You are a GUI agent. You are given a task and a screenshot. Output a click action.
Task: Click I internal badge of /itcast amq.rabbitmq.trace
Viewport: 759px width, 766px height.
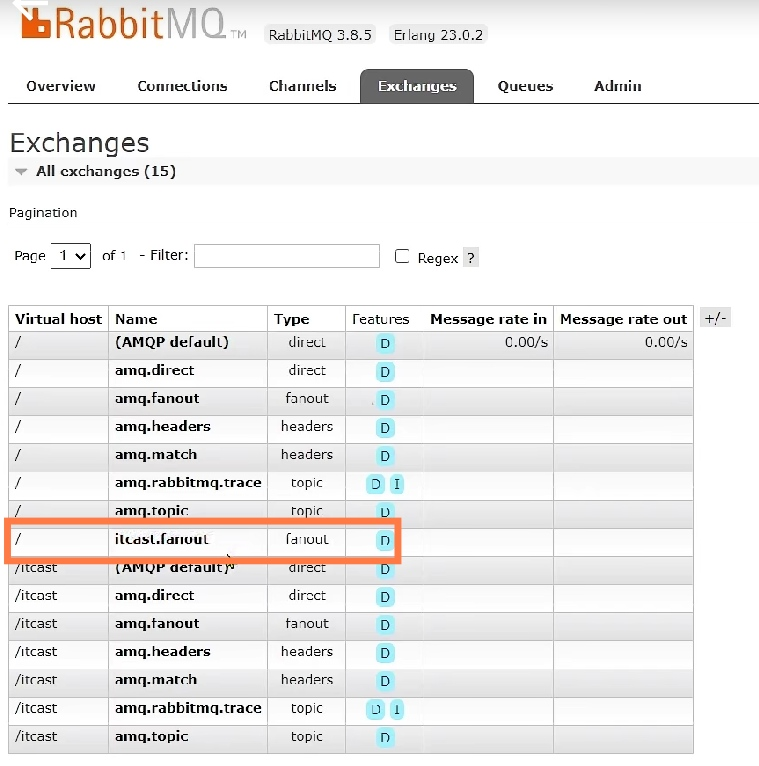pos(397,709)
